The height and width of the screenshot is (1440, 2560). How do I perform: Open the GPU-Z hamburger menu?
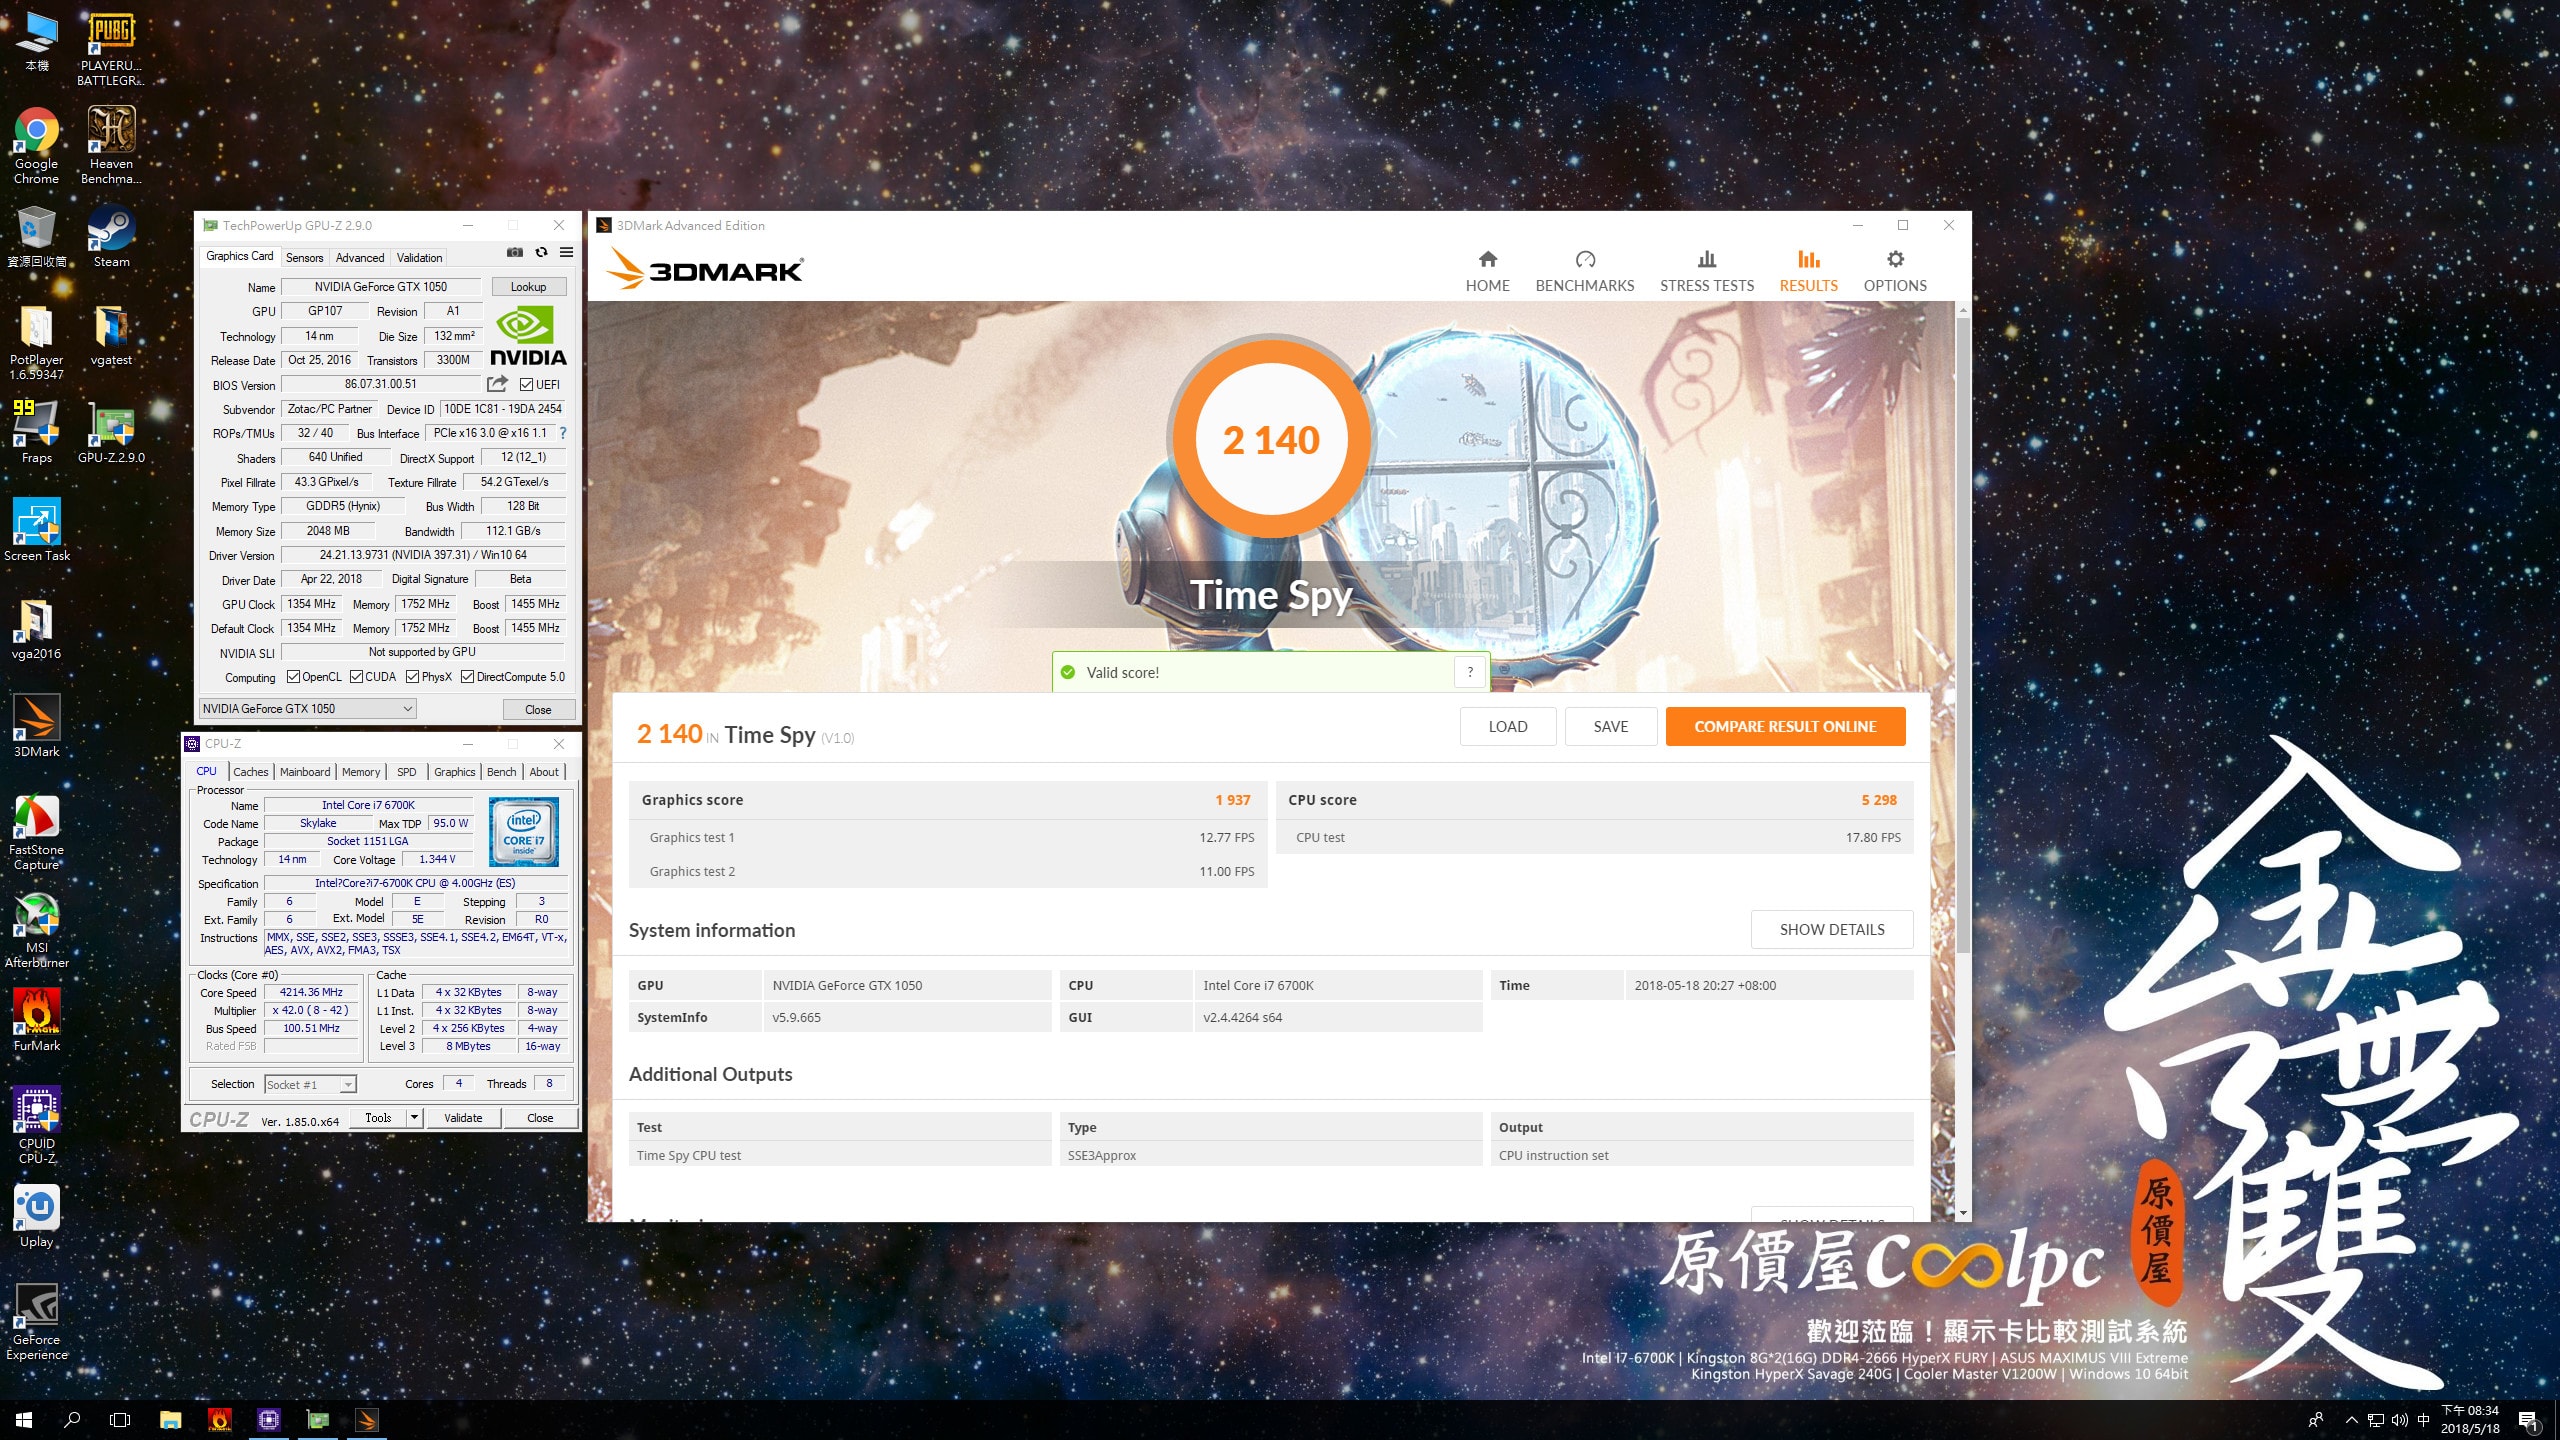[x=566, y=253]
